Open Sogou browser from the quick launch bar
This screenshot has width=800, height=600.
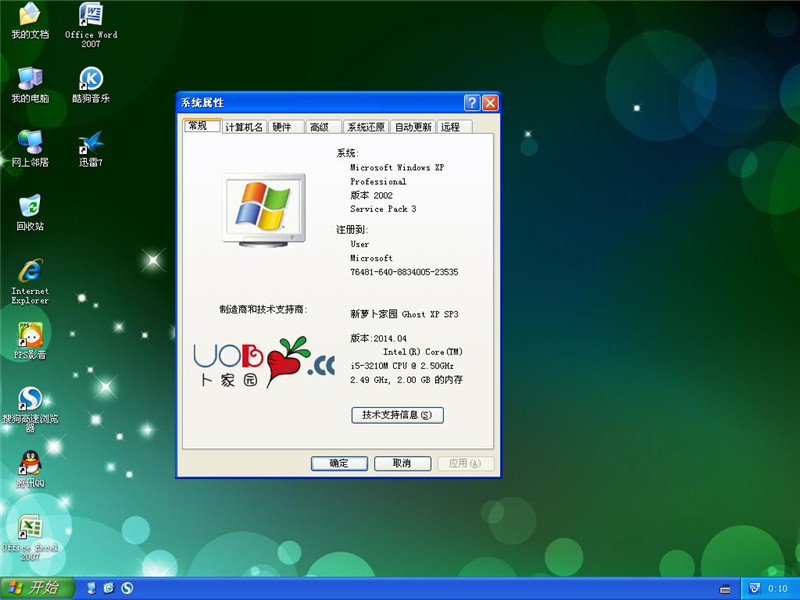pyautogui.click(x=127, y=588)
